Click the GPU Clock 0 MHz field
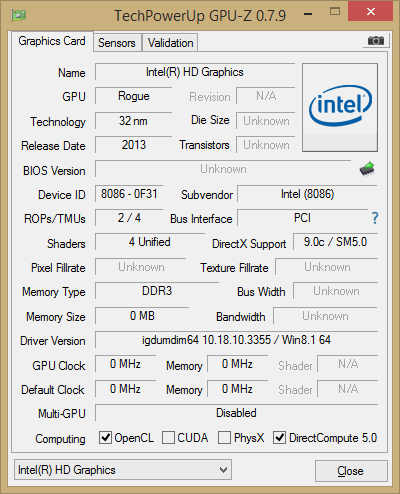 (125, 364)
